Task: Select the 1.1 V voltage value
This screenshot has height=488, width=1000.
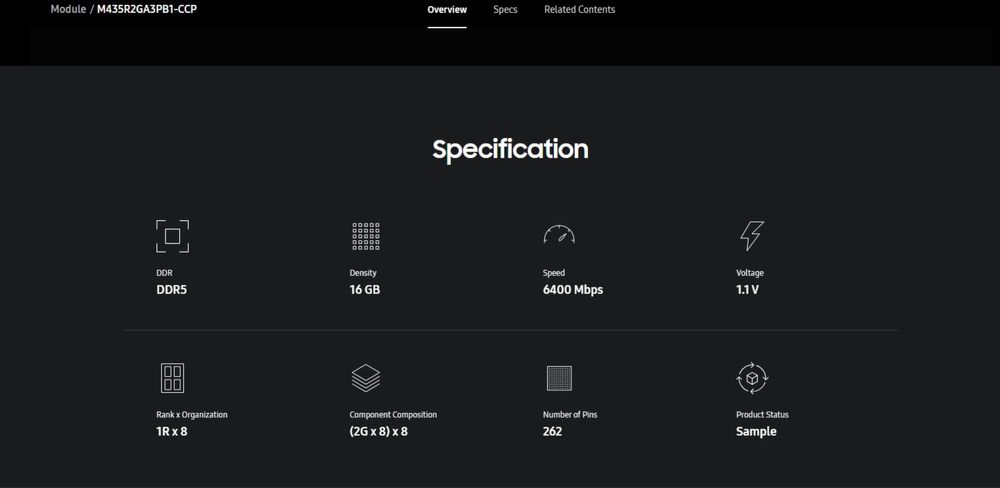Action: click(x=747, y=290)
